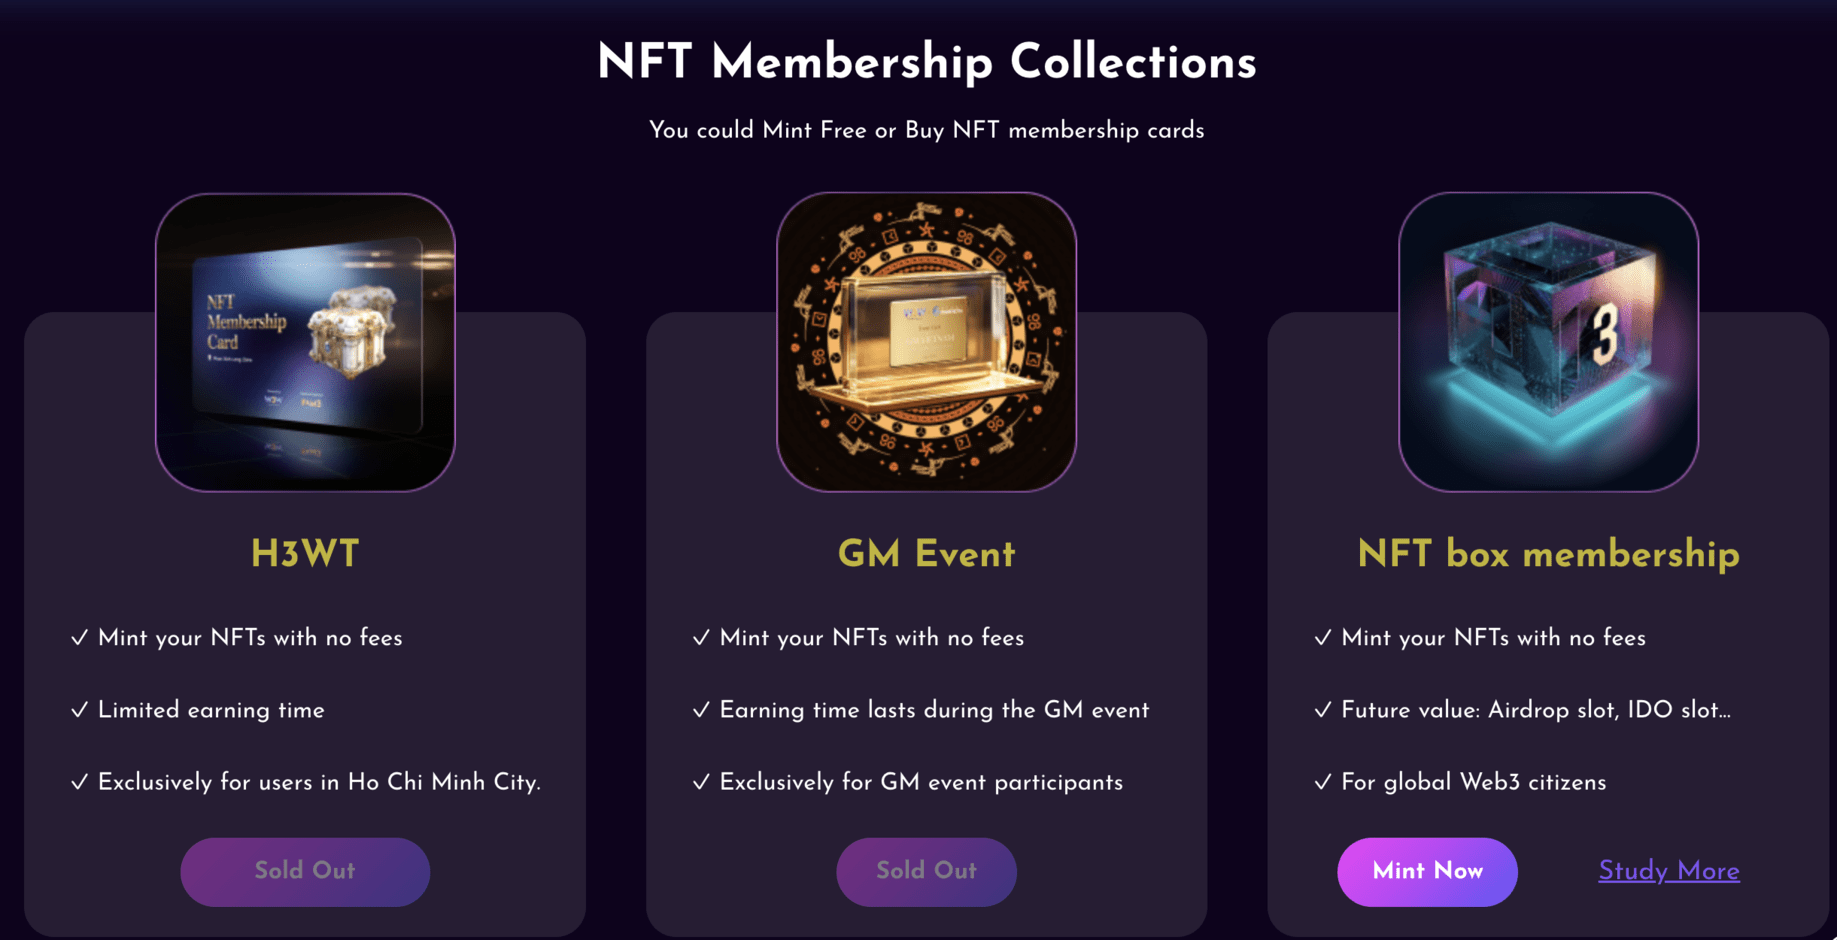1837x940 pixels.
Task: Click checkmark beside H3WT no fees line
Action: coord(80,638)
